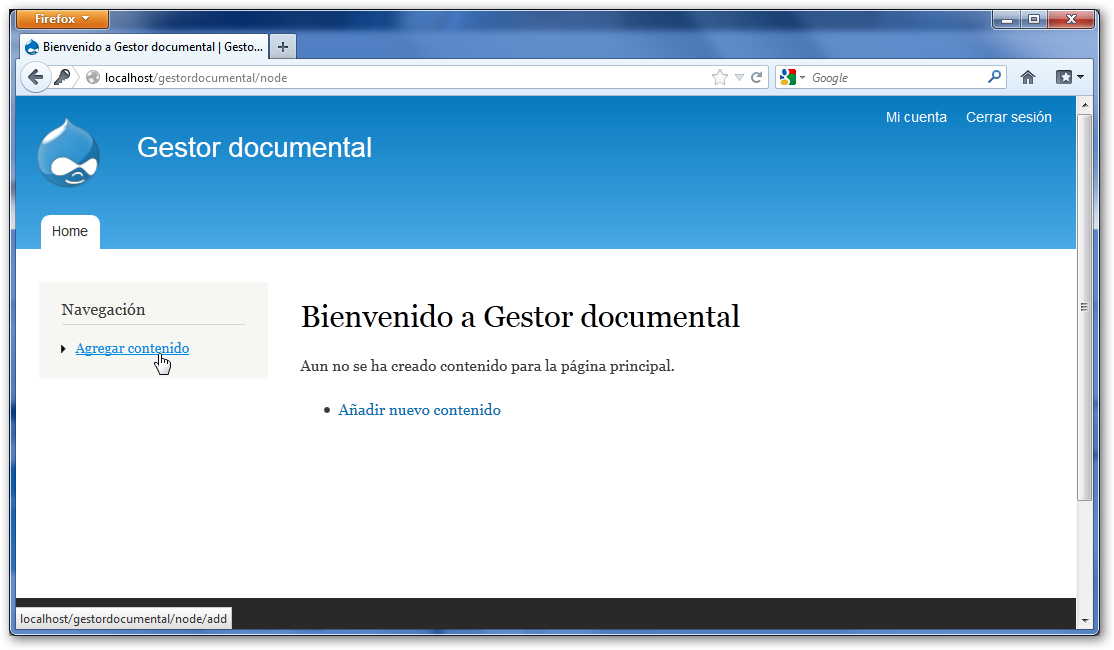Reload the page with the refresh icon
Viewport: 1114px width, 650px height.
click(757, 77)
